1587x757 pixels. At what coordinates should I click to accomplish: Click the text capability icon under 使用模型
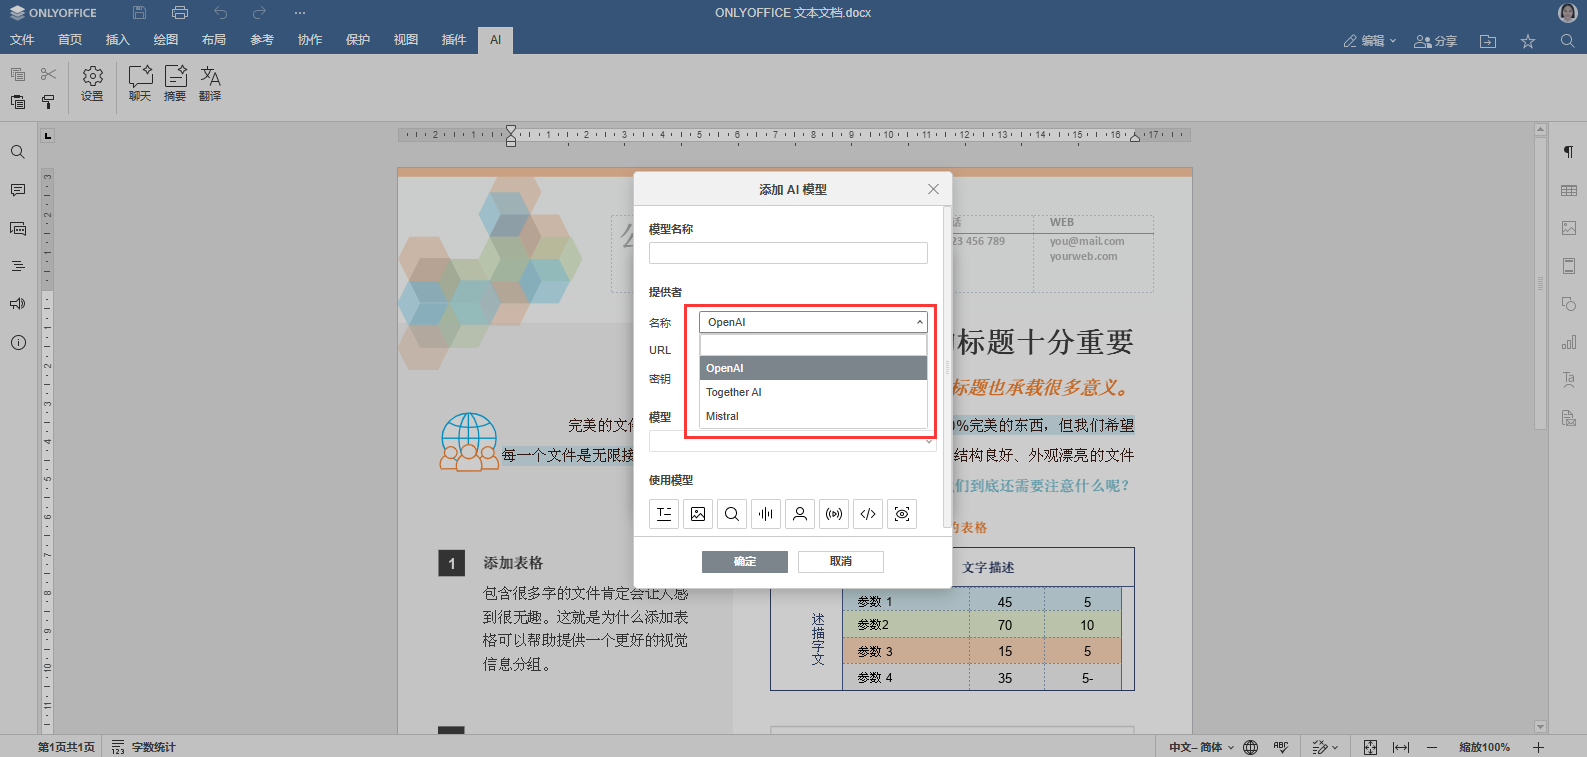(x=664, y=514)
